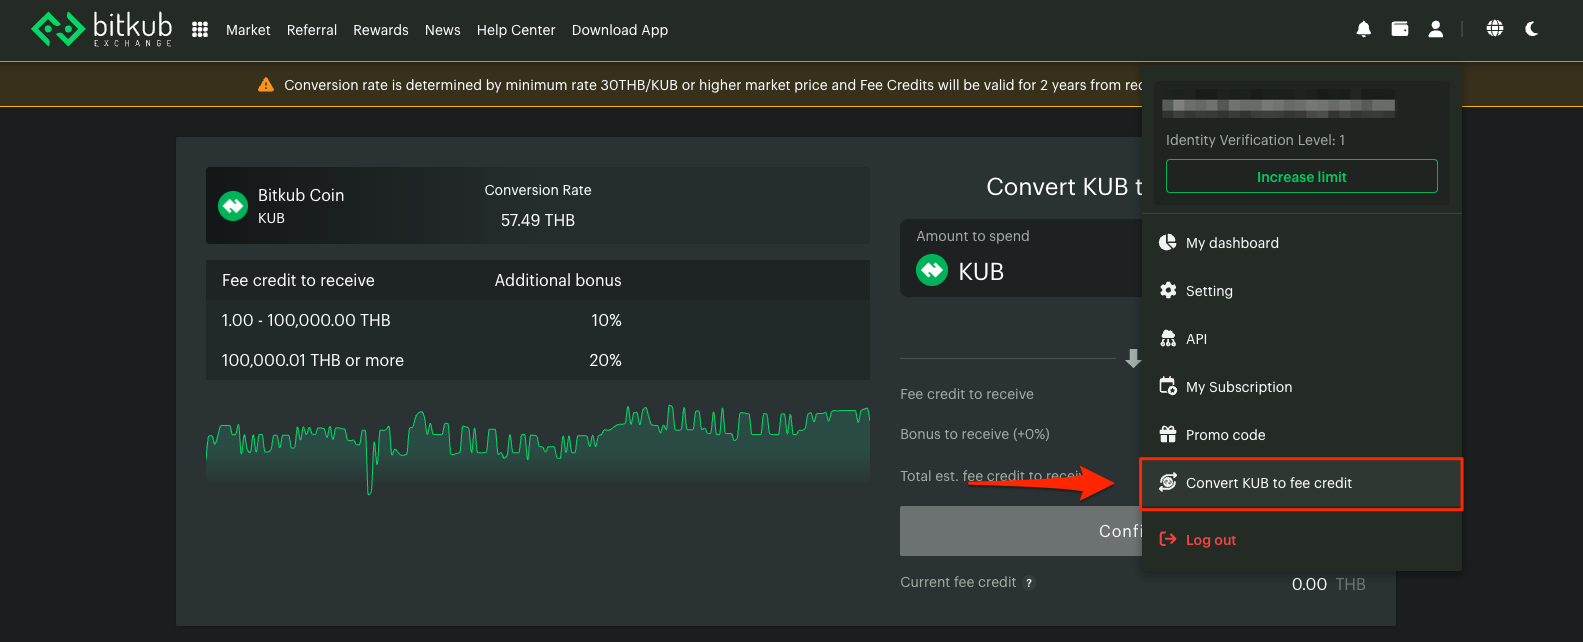
Task: Open My Subscription
Action: (x=1301, y=386)
